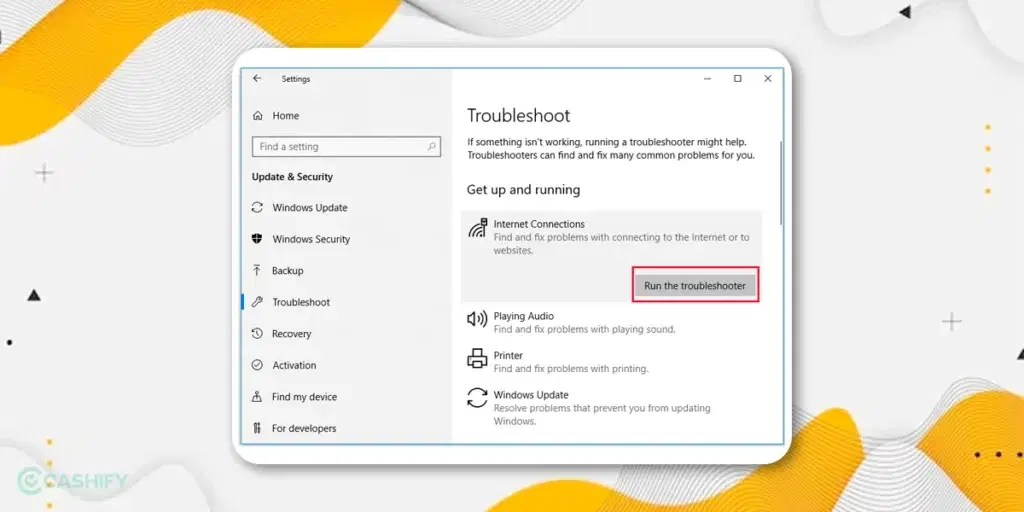
Task: Click the Troubleshoot wrench icon
Action: 257,302
